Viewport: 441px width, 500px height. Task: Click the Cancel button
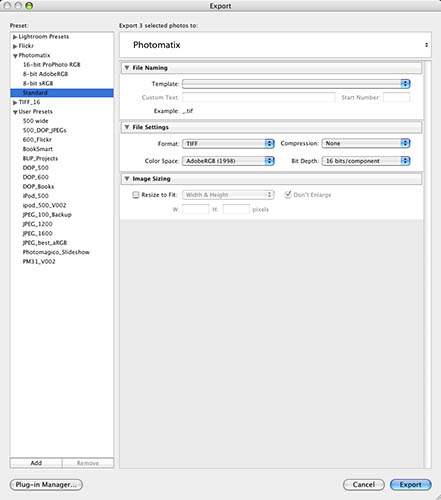tap(364, 485)
